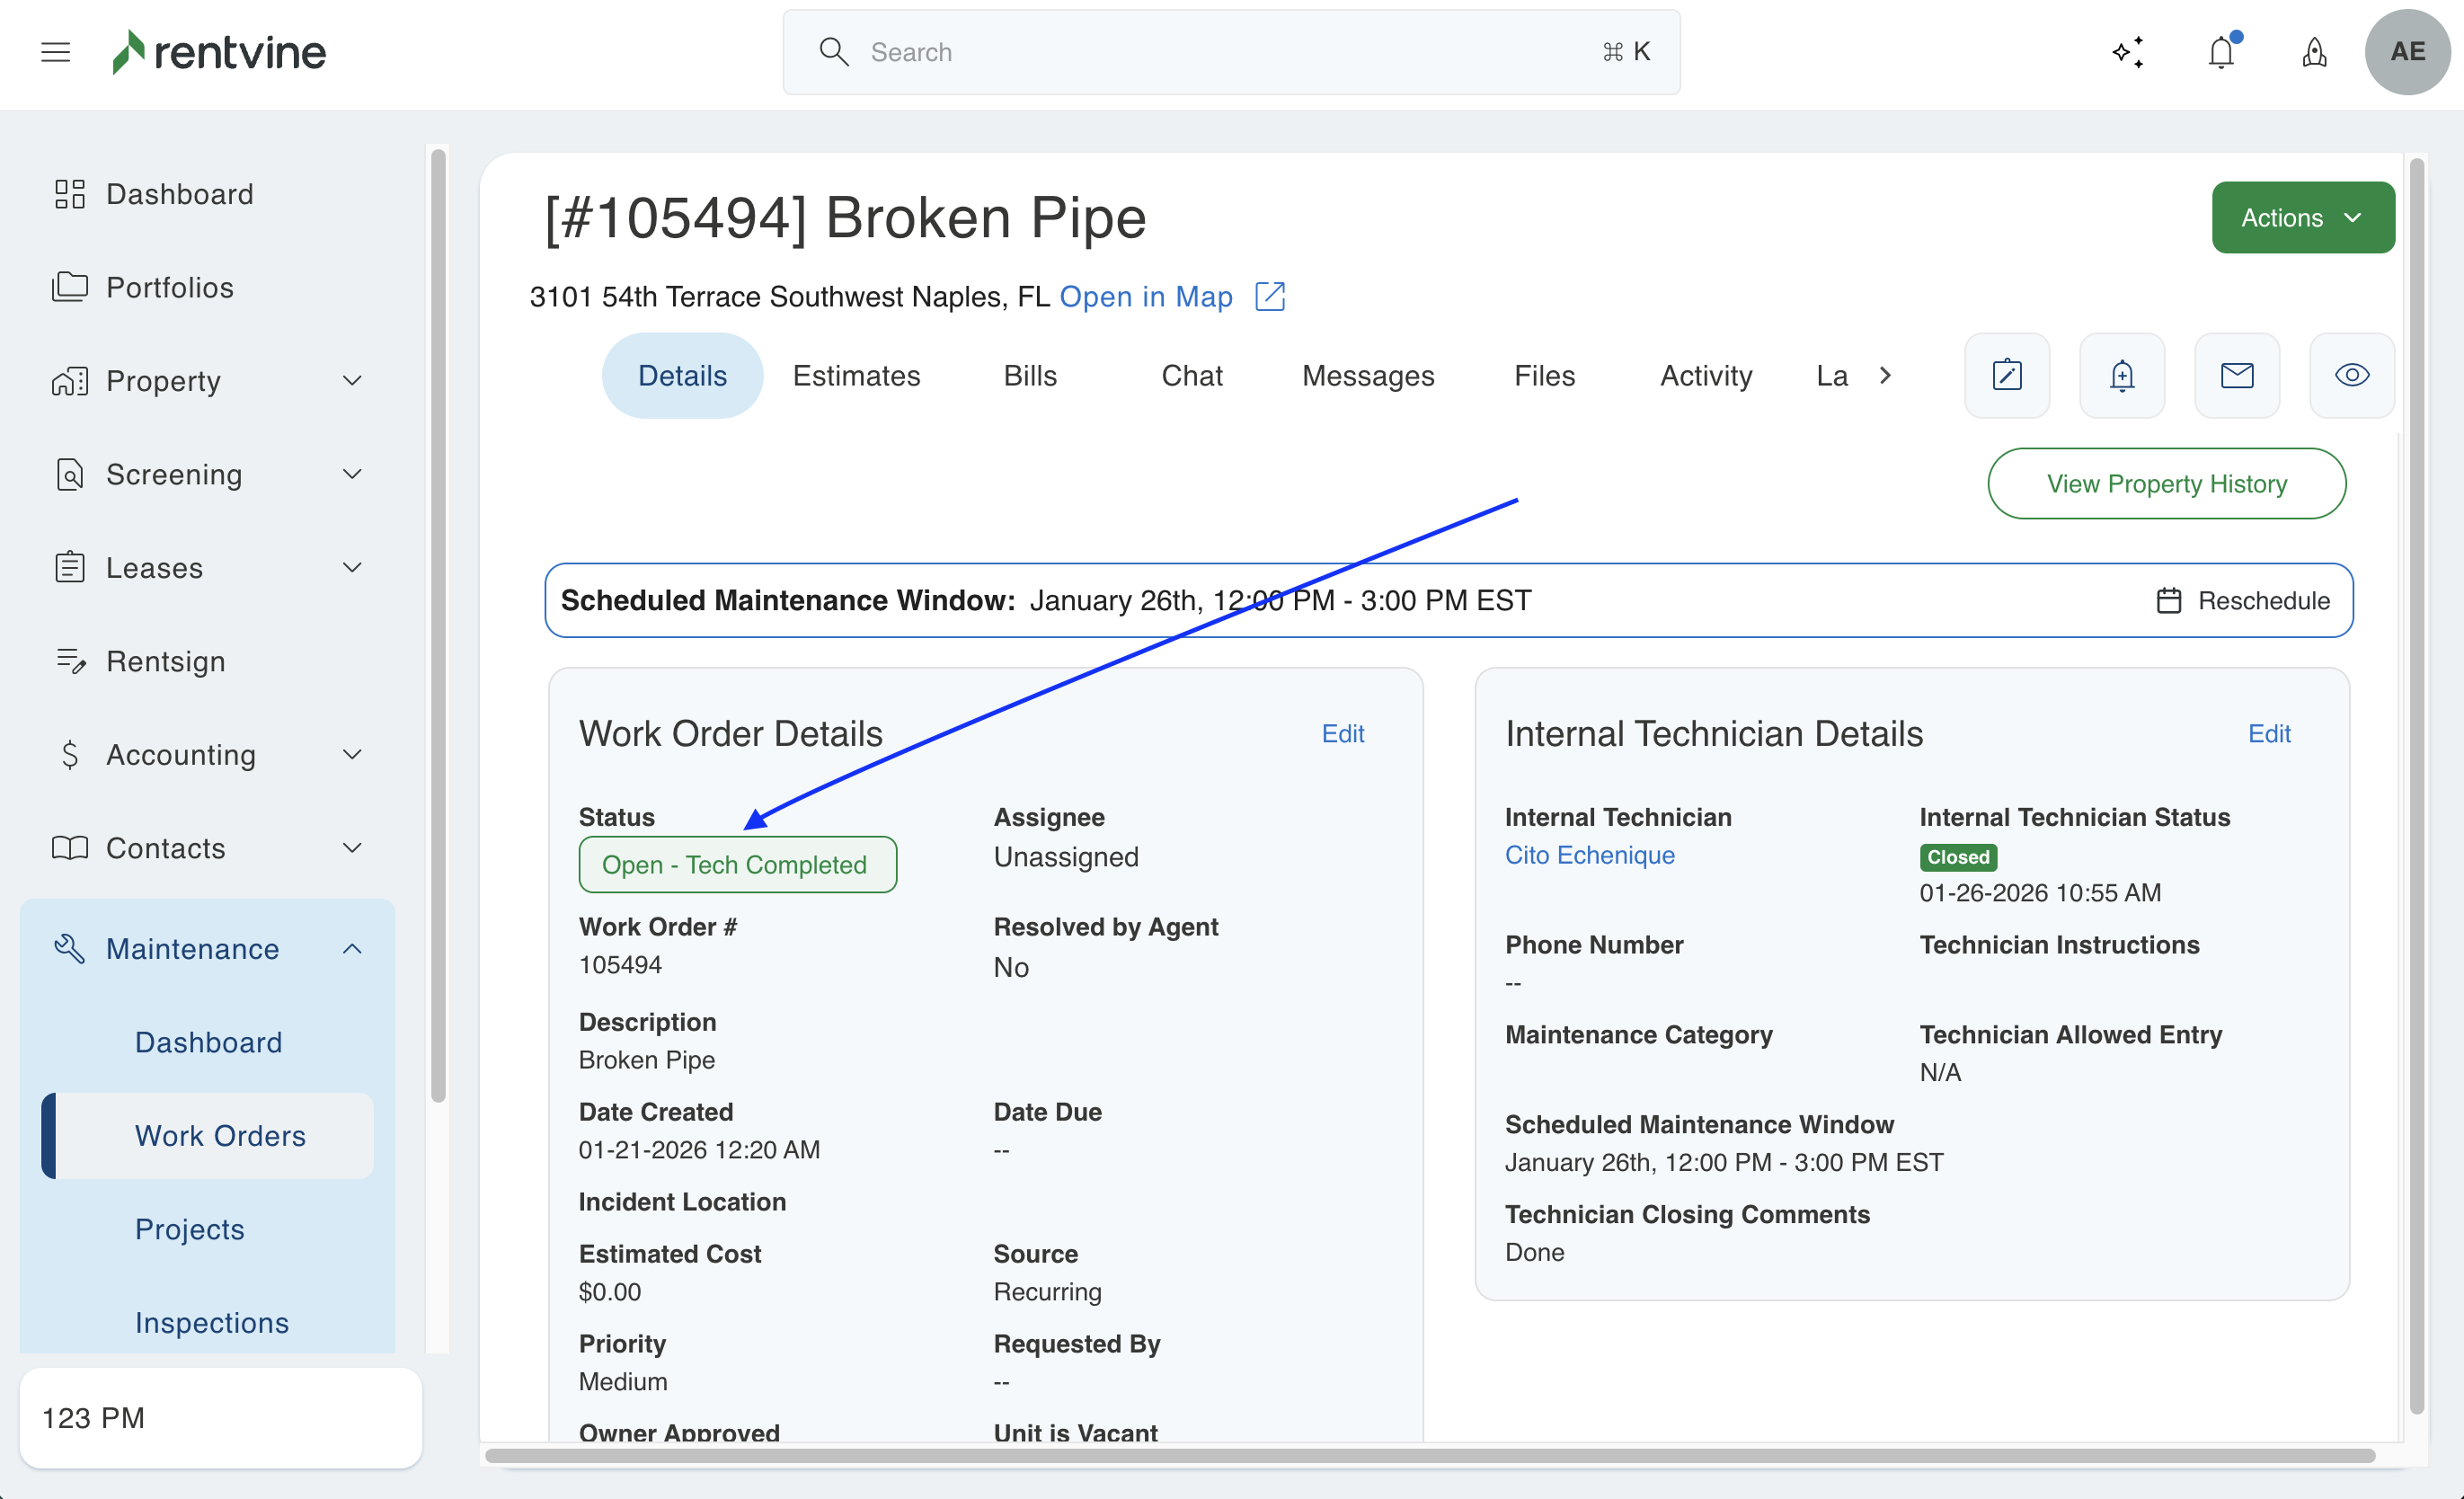Open the hamburger menu icon

pos(55,52)
